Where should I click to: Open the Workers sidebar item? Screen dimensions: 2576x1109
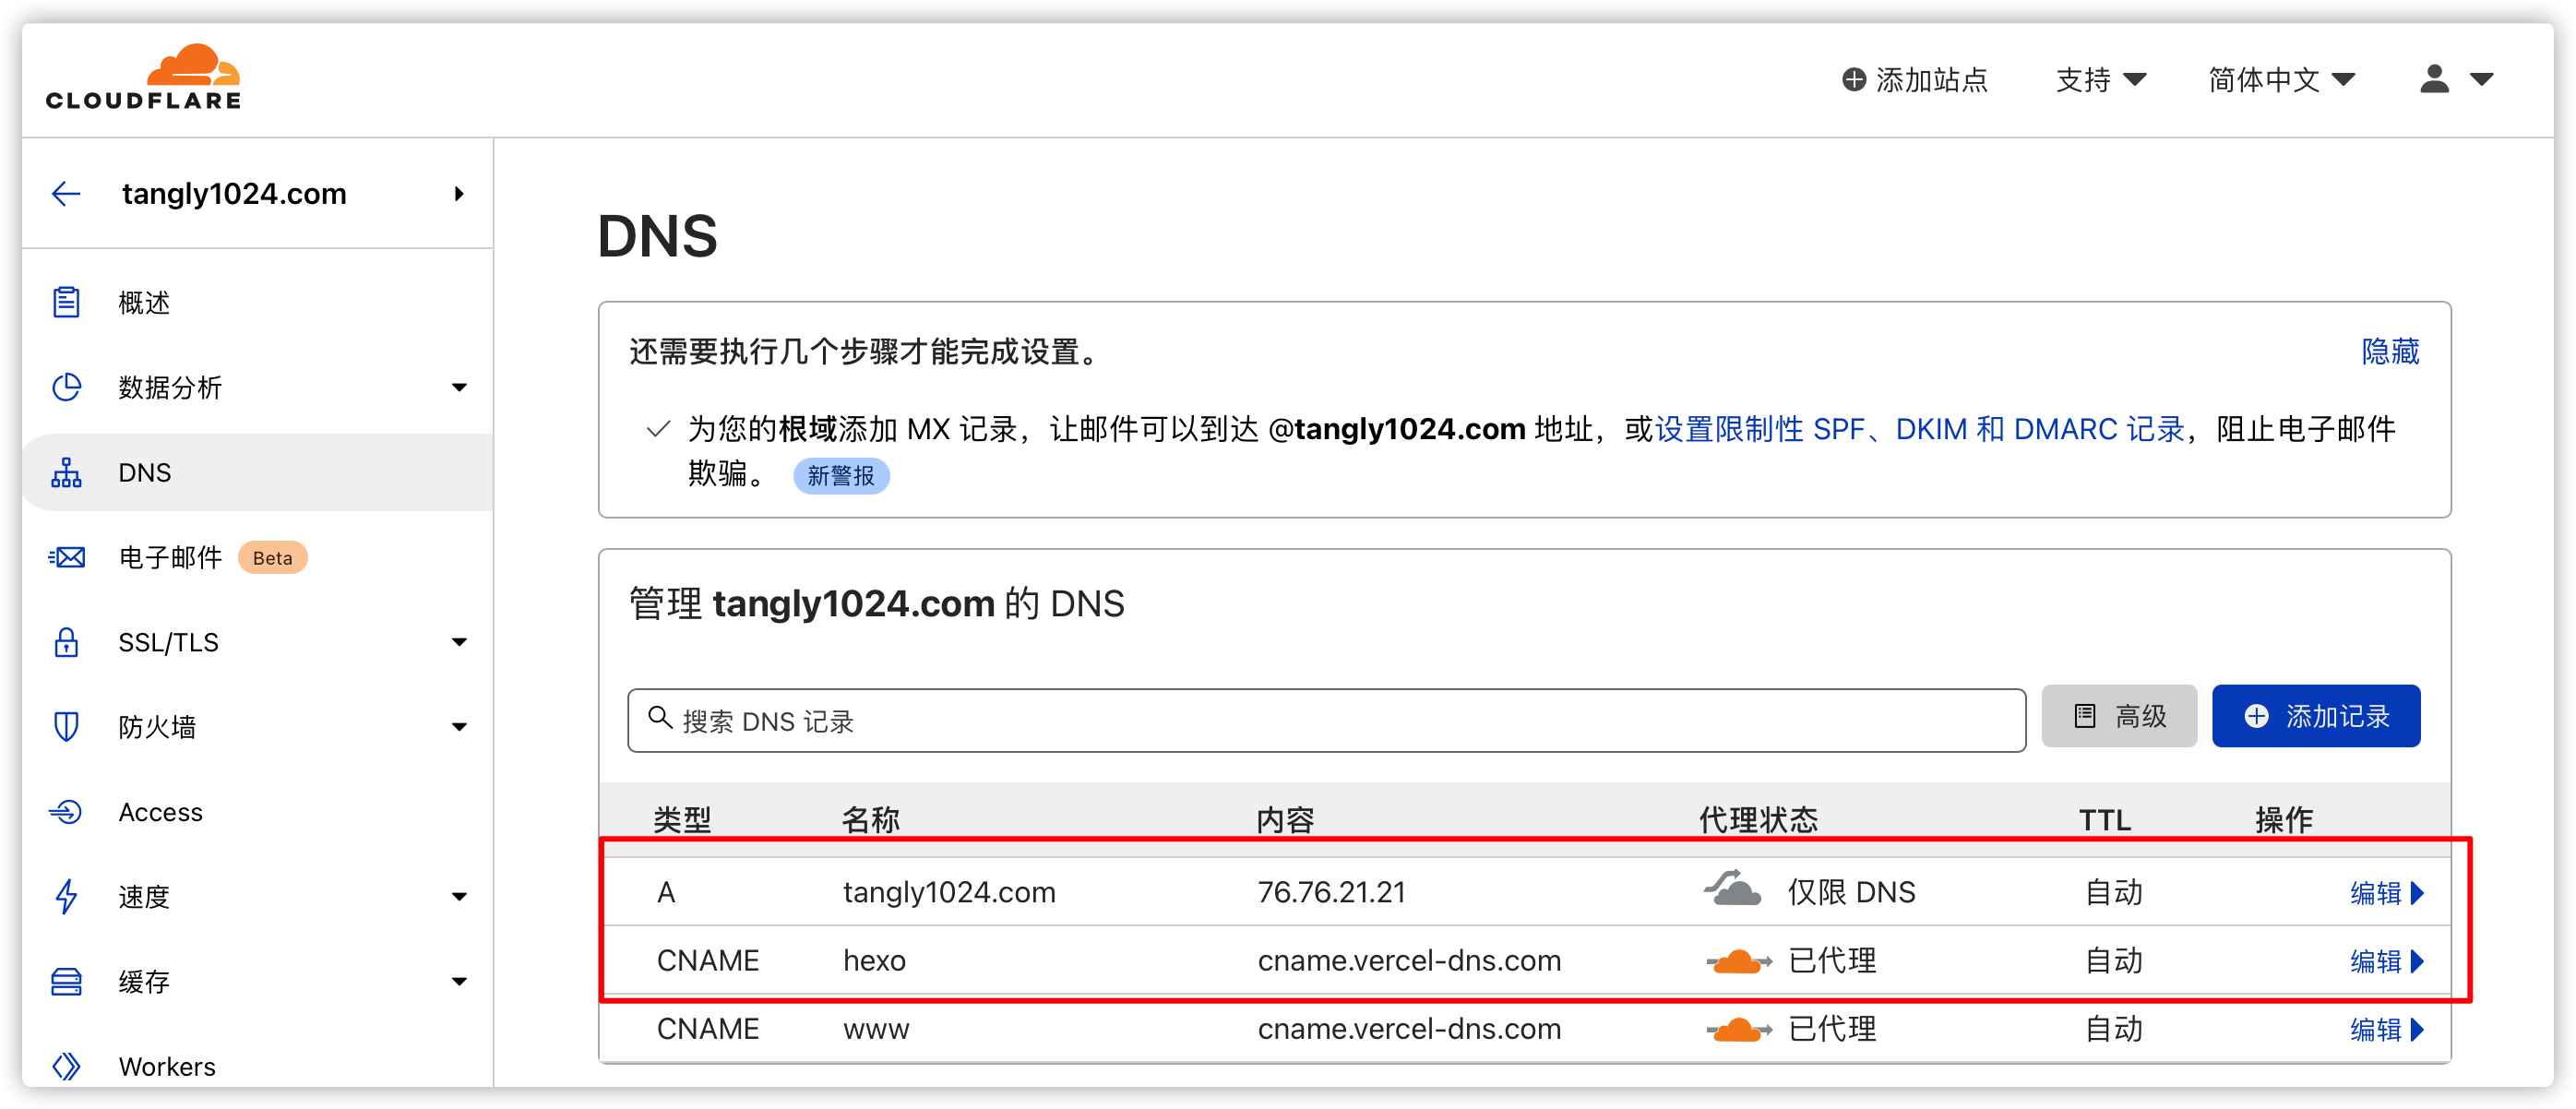[167, 1066]
